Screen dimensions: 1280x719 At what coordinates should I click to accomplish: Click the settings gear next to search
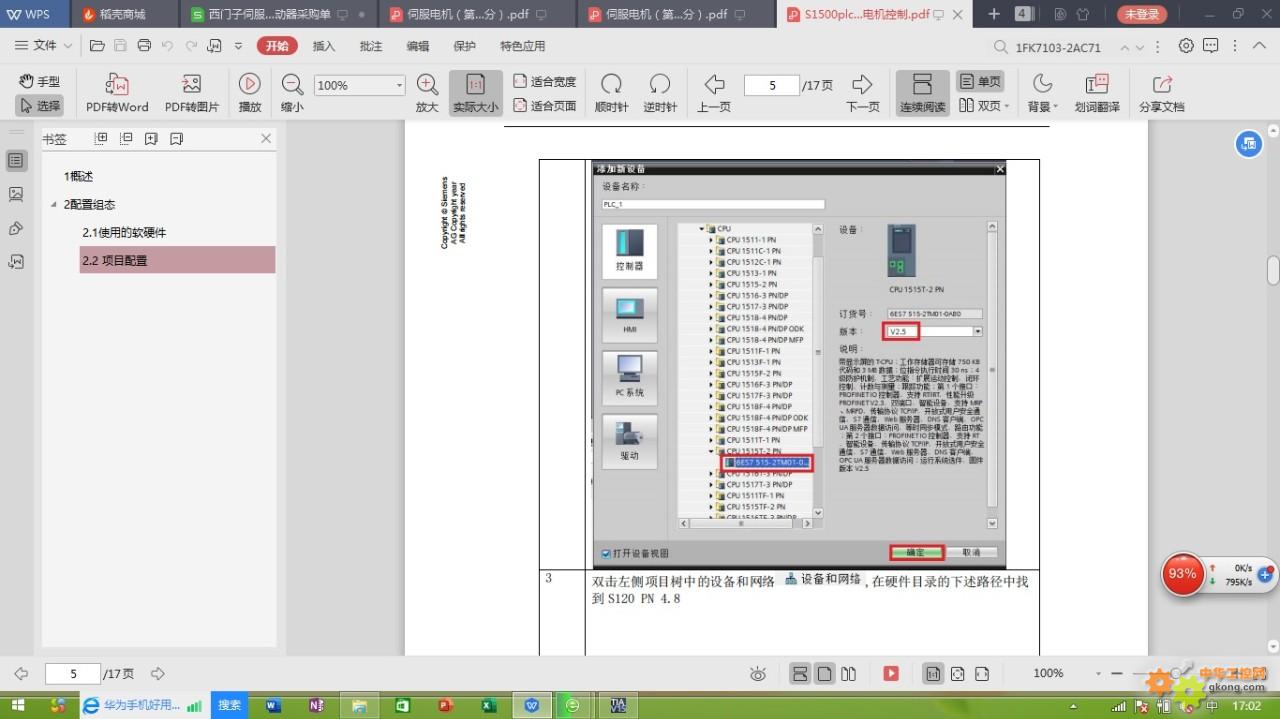point(1186,46)
